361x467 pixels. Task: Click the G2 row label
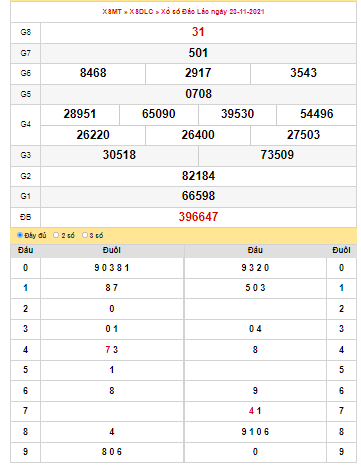[x=26, y=176]
